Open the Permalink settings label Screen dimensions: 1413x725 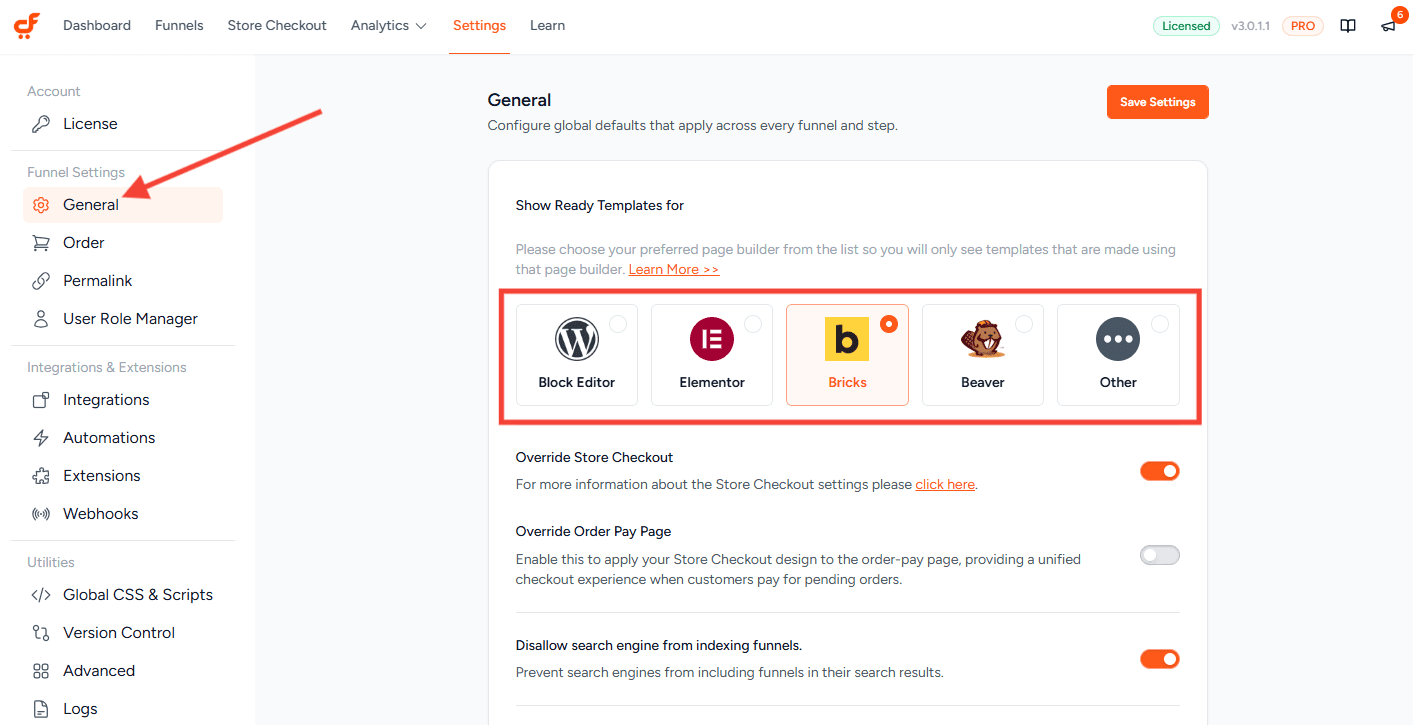(98, 281)
